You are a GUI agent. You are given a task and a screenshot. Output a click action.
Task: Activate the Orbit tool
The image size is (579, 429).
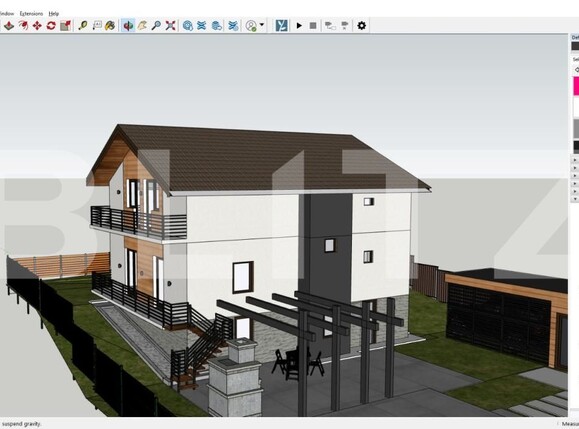(x=128, y=25)
